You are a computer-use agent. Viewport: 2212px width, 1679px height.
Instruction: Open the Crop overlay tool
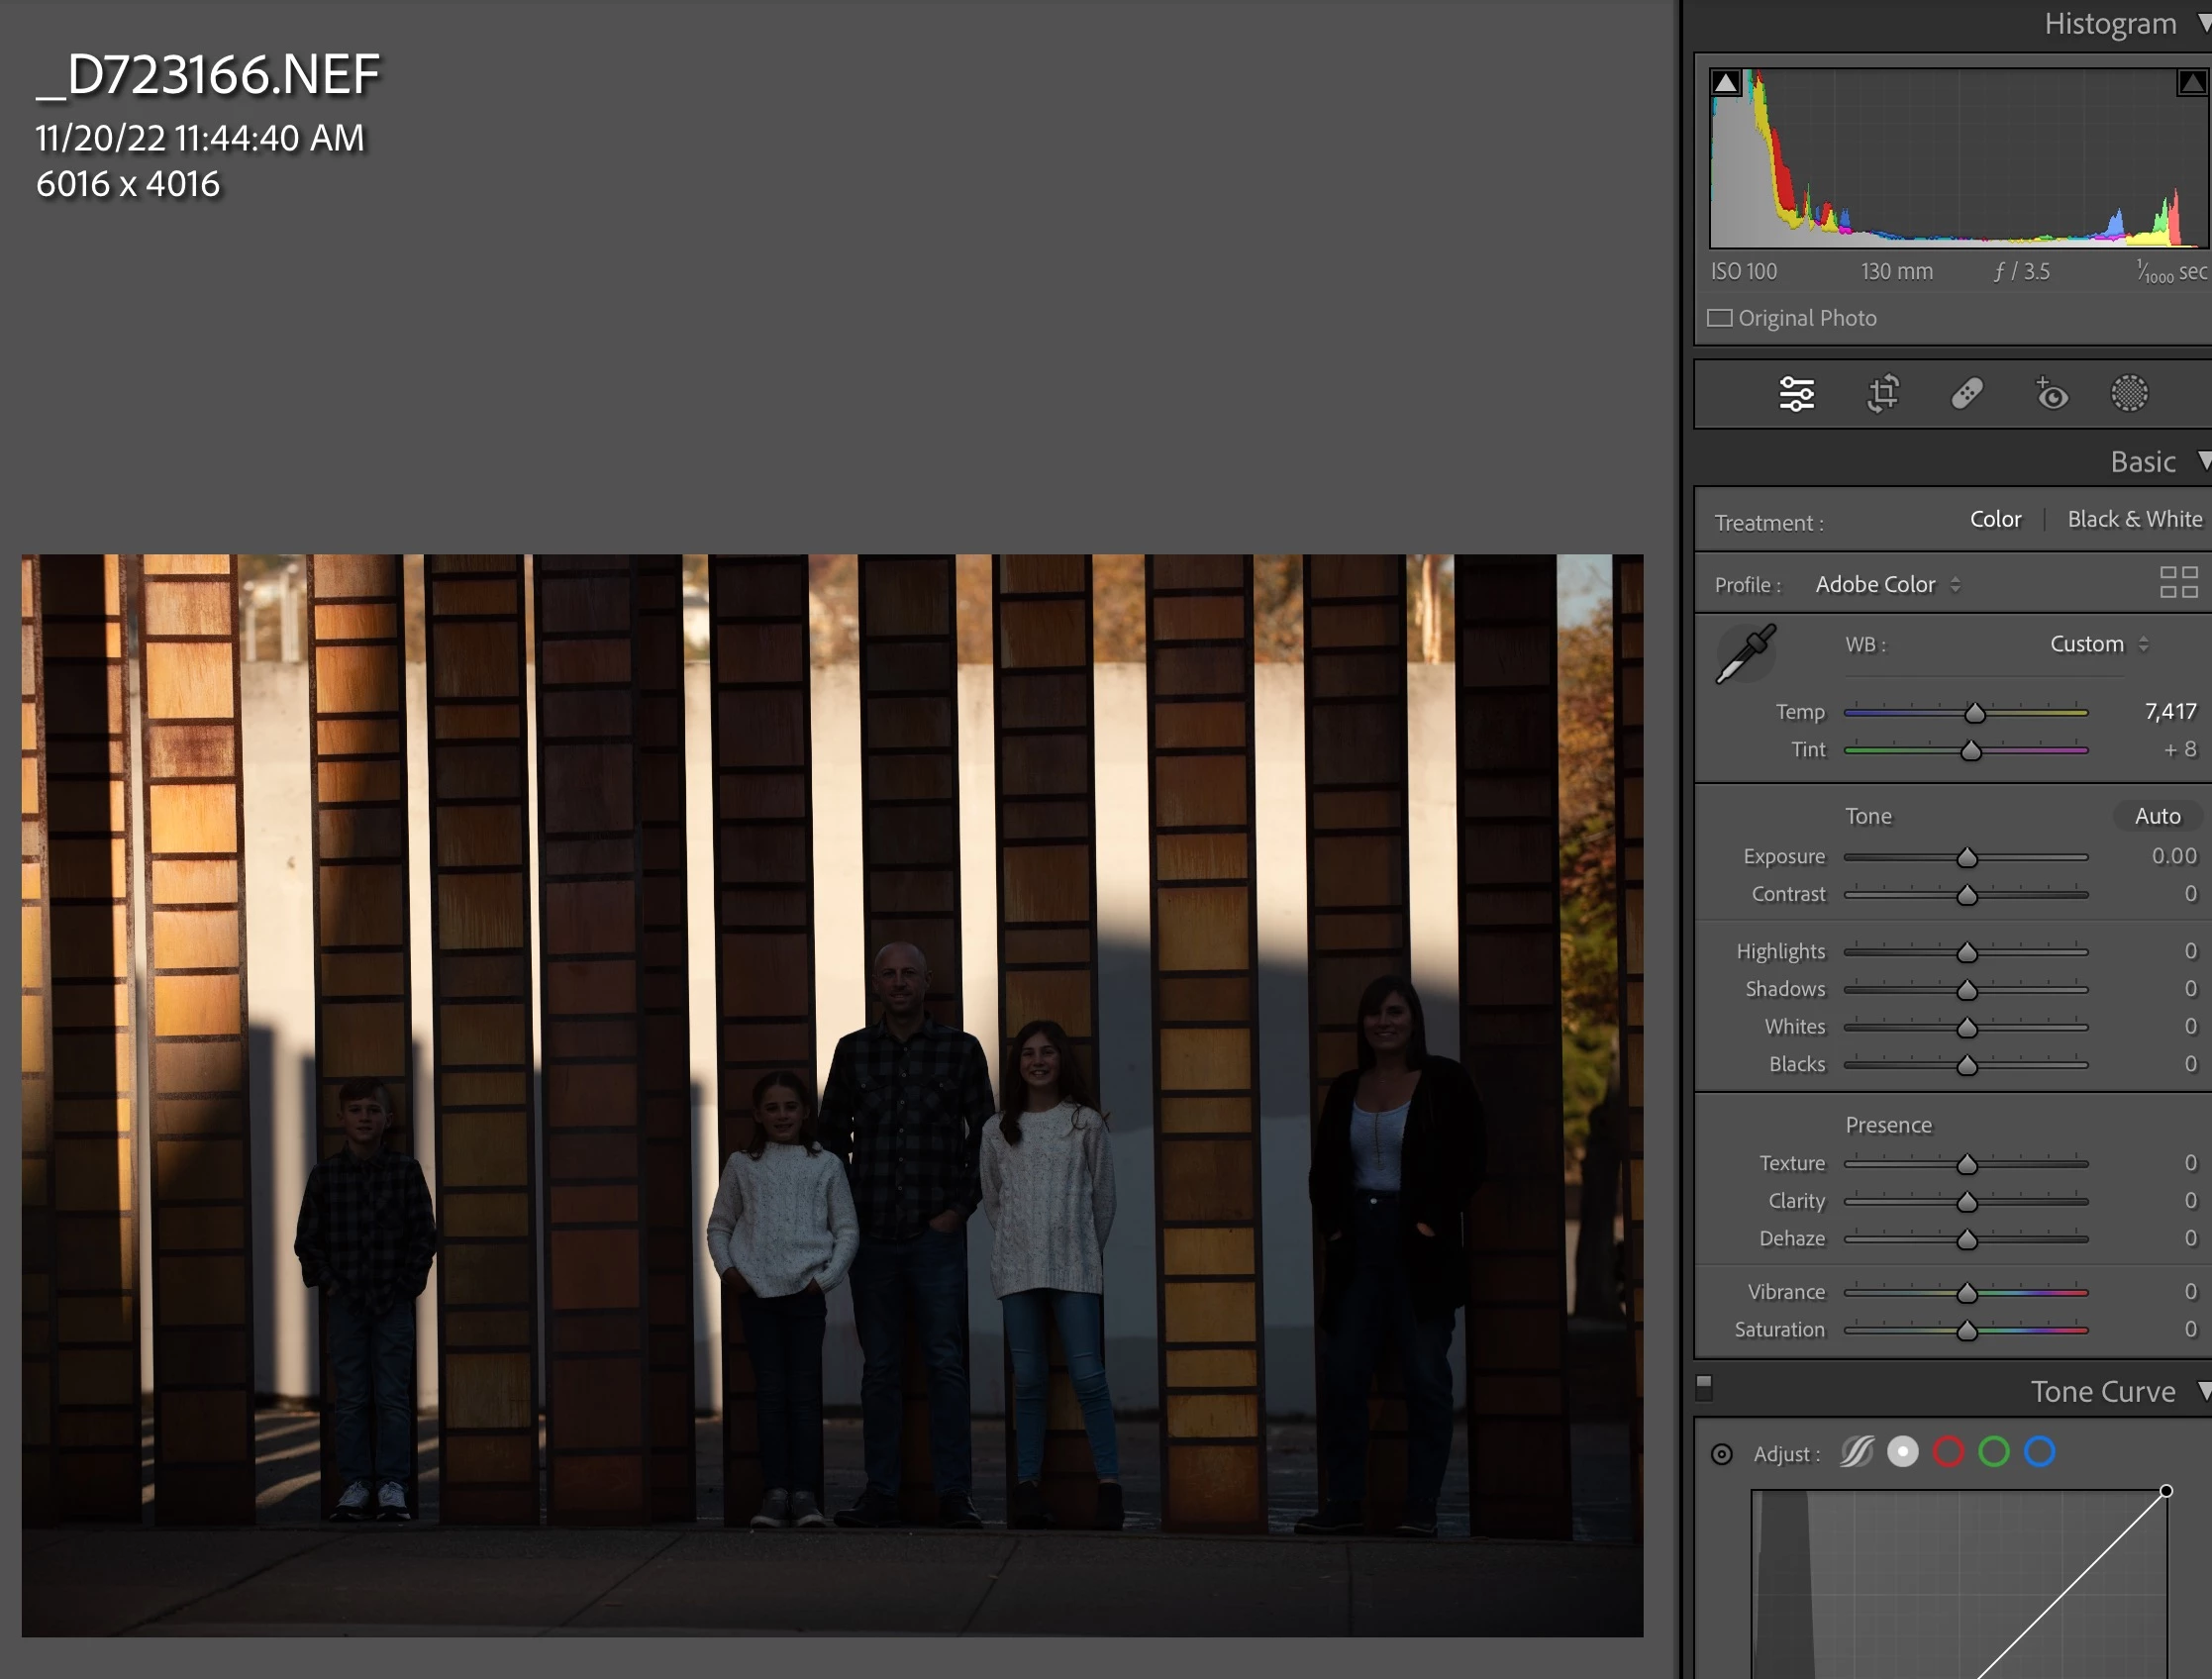click(1882, 394)
